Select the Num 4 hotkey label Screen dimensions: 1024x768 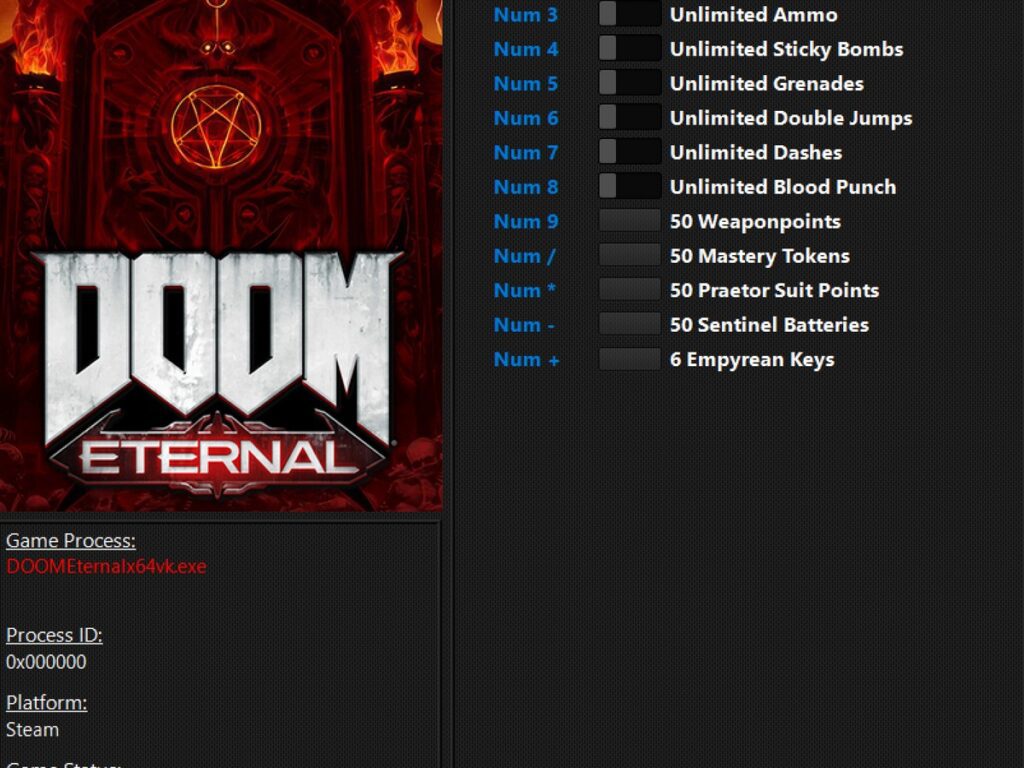[x=526, y=49]
